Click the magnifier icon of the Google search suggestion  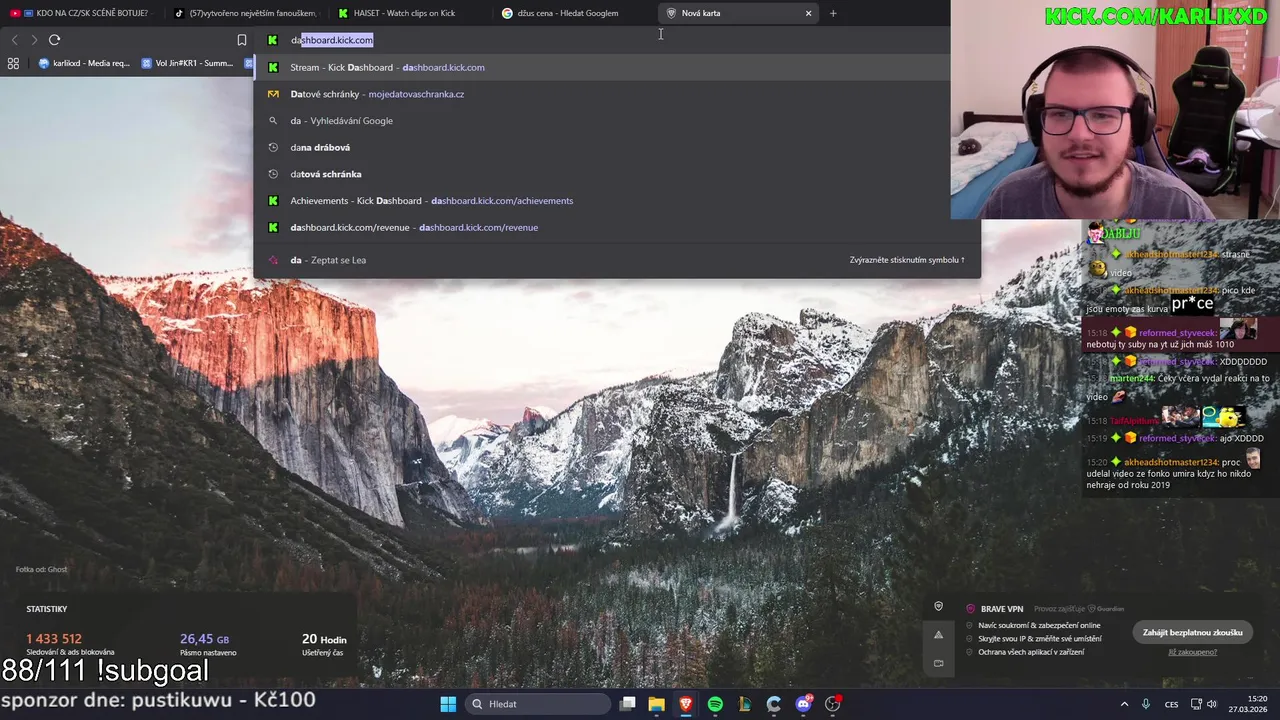click(273, 121)
